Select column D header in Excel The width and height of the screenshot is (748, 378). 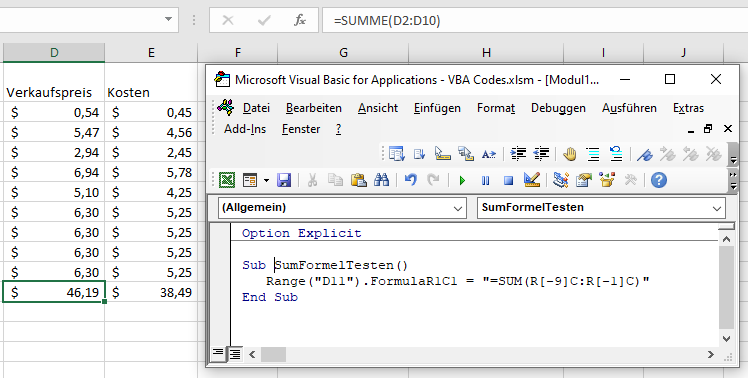54,52
